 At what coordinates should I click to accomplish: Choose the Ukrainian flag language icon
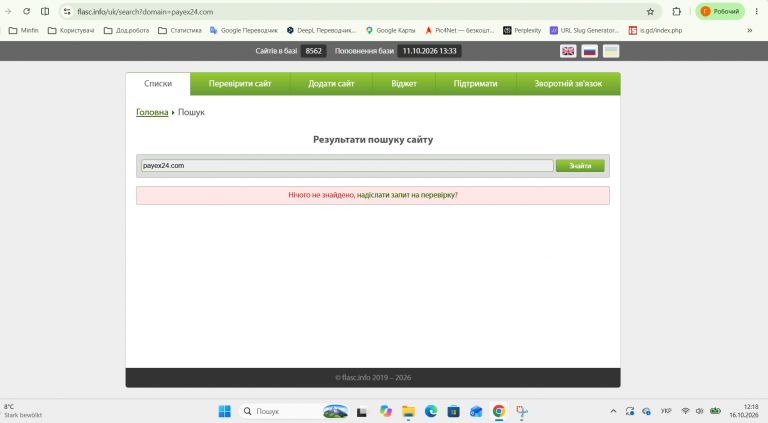click(611, 51)
